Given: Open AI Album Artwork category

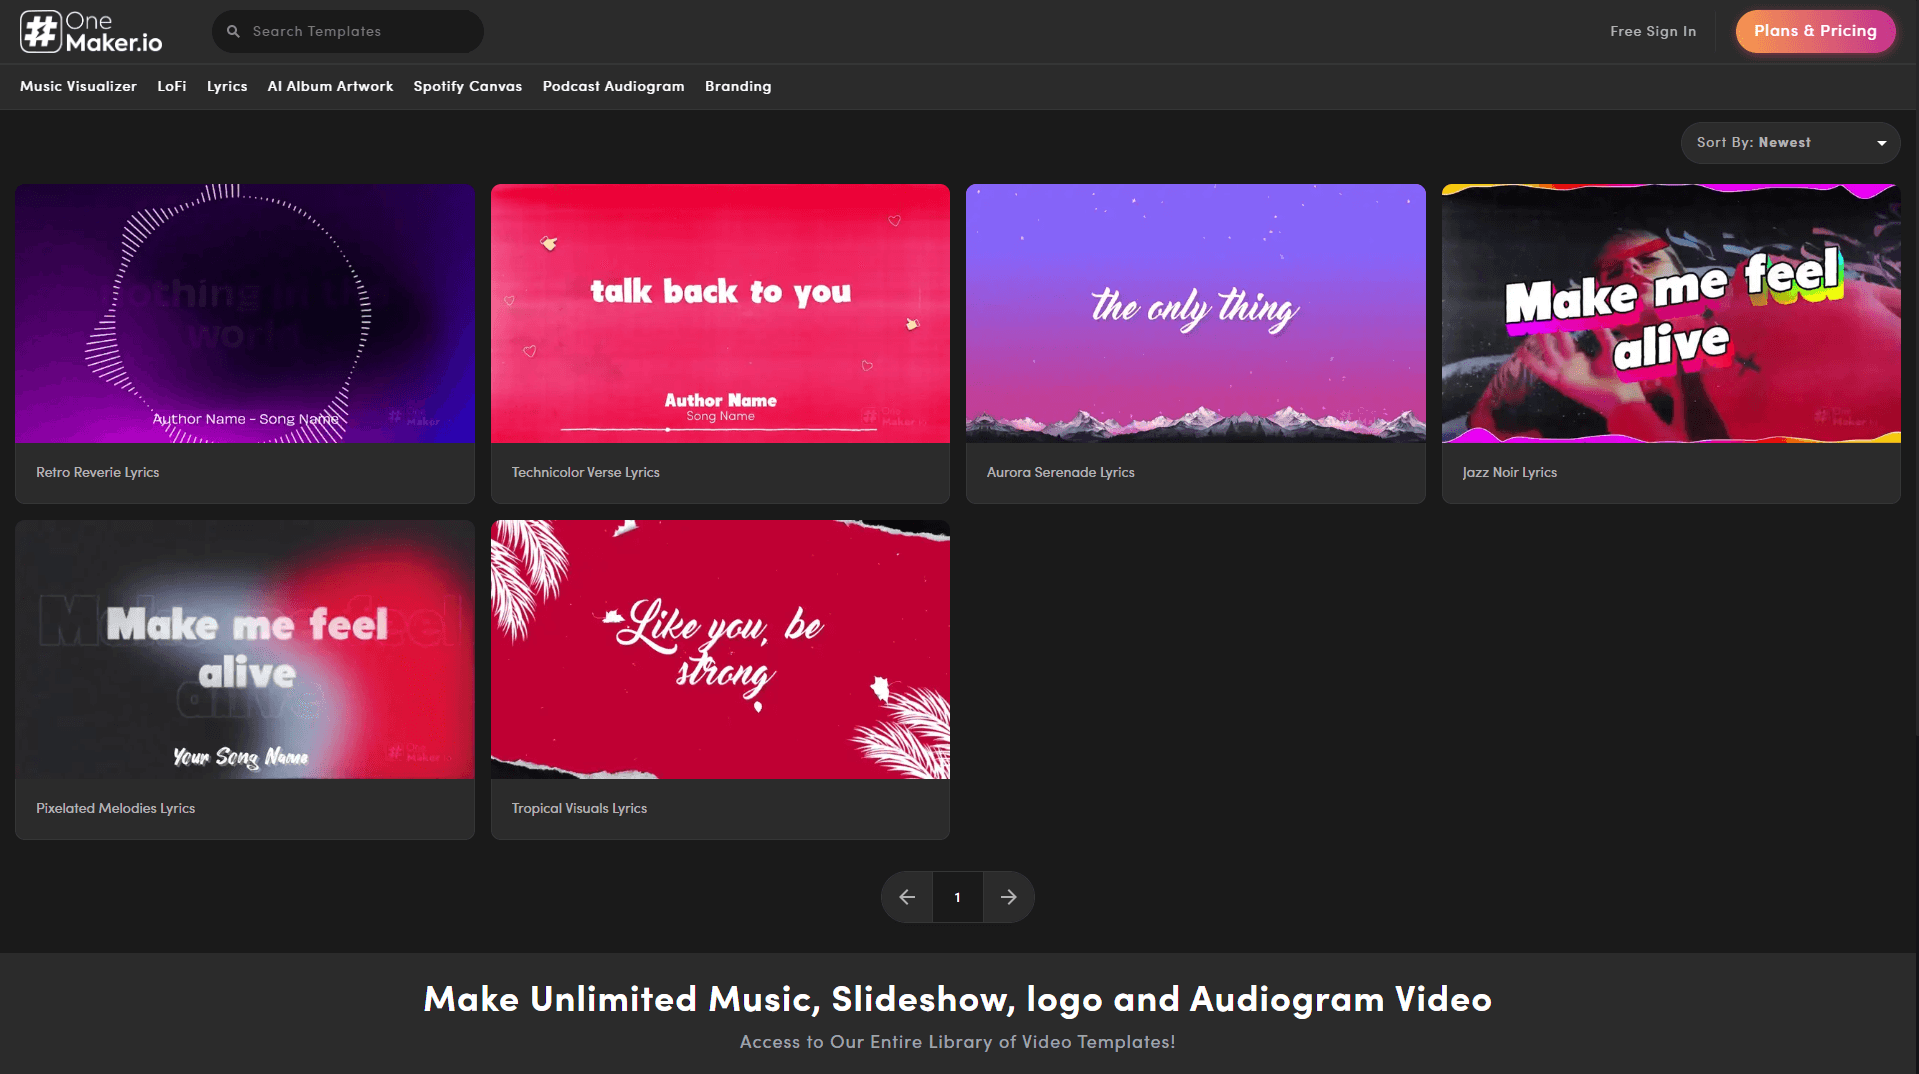Looking at the screenshot, I should point(330,86).
